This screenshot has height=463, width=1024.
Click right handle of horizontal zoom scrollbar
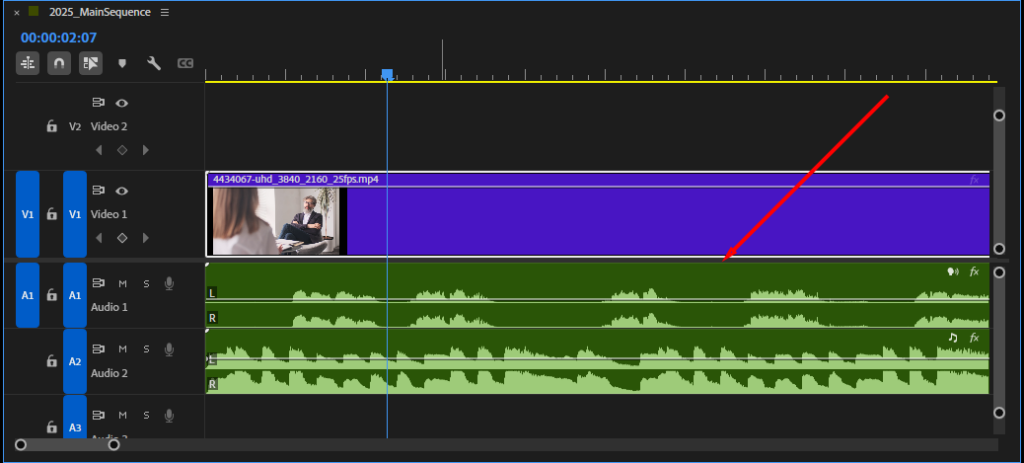pyautogui.click(x=114, y=445)
